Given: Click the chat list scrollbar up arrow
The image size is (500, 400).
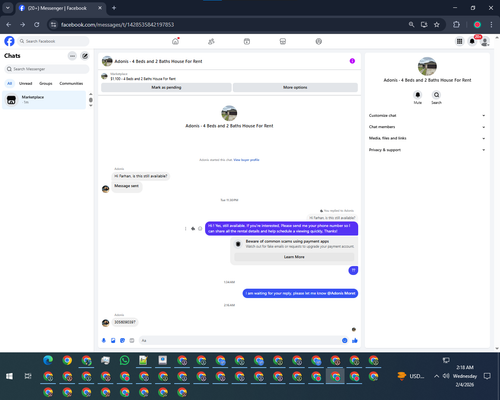Looking at the screenshot, I should coord(91,94).
